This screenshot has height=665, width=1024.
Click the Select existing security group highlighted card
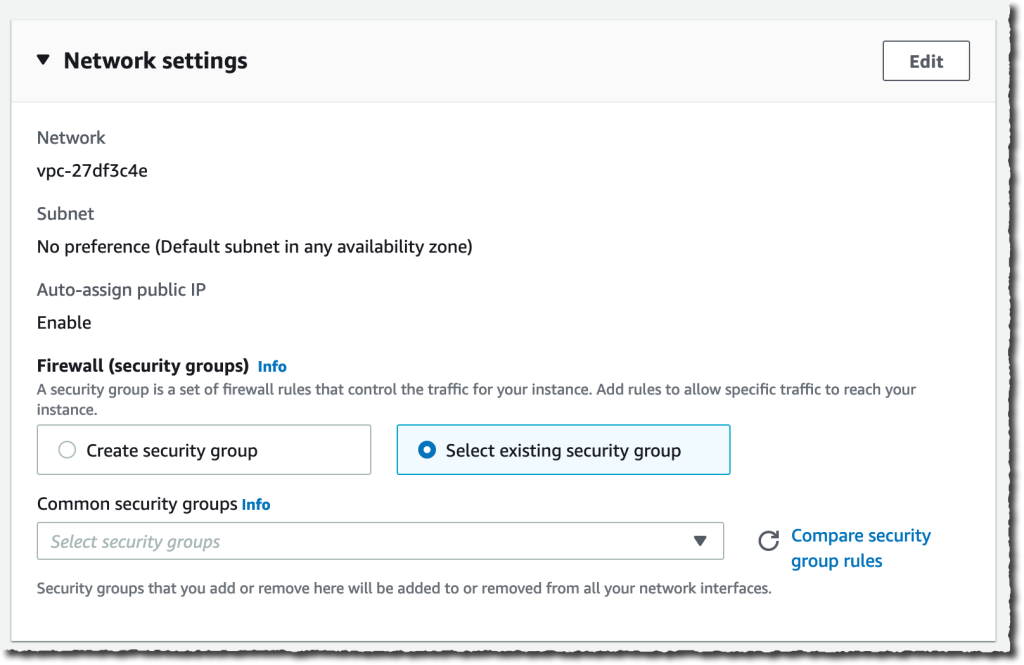tap(563, 450)
